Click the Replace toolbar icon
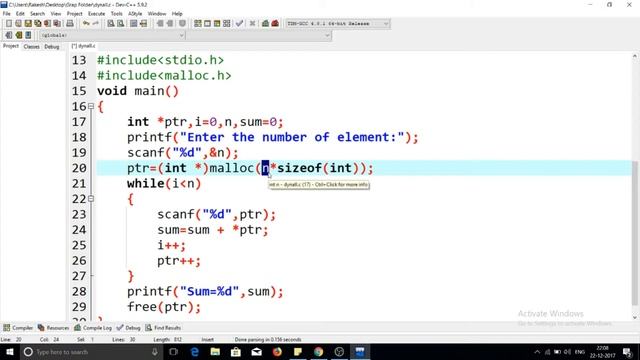Viewport: 640px width, 360px height. click(x=120, y=24)
